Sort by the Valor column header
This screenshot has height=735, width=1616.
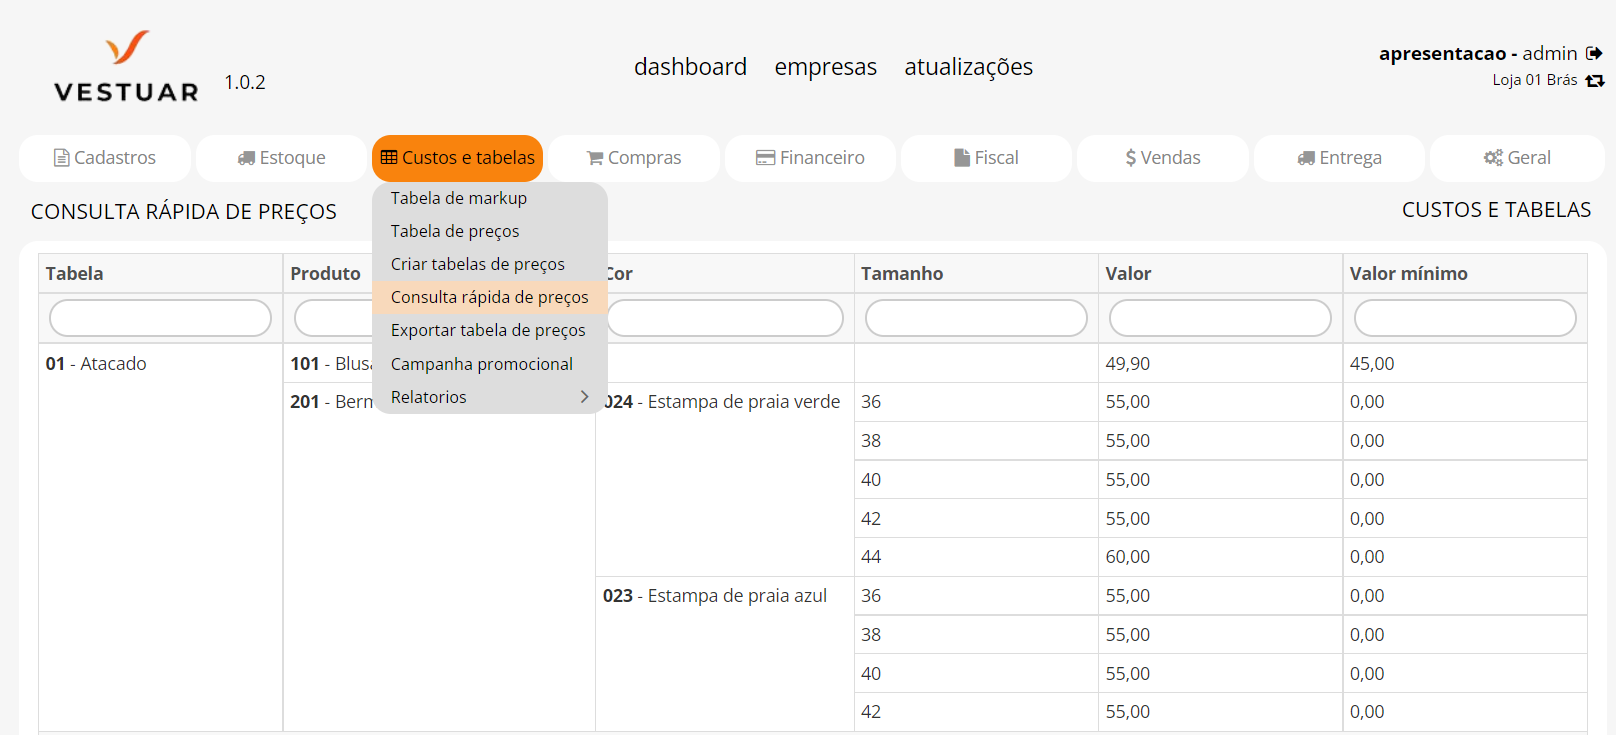click(x=1220, y=273)
